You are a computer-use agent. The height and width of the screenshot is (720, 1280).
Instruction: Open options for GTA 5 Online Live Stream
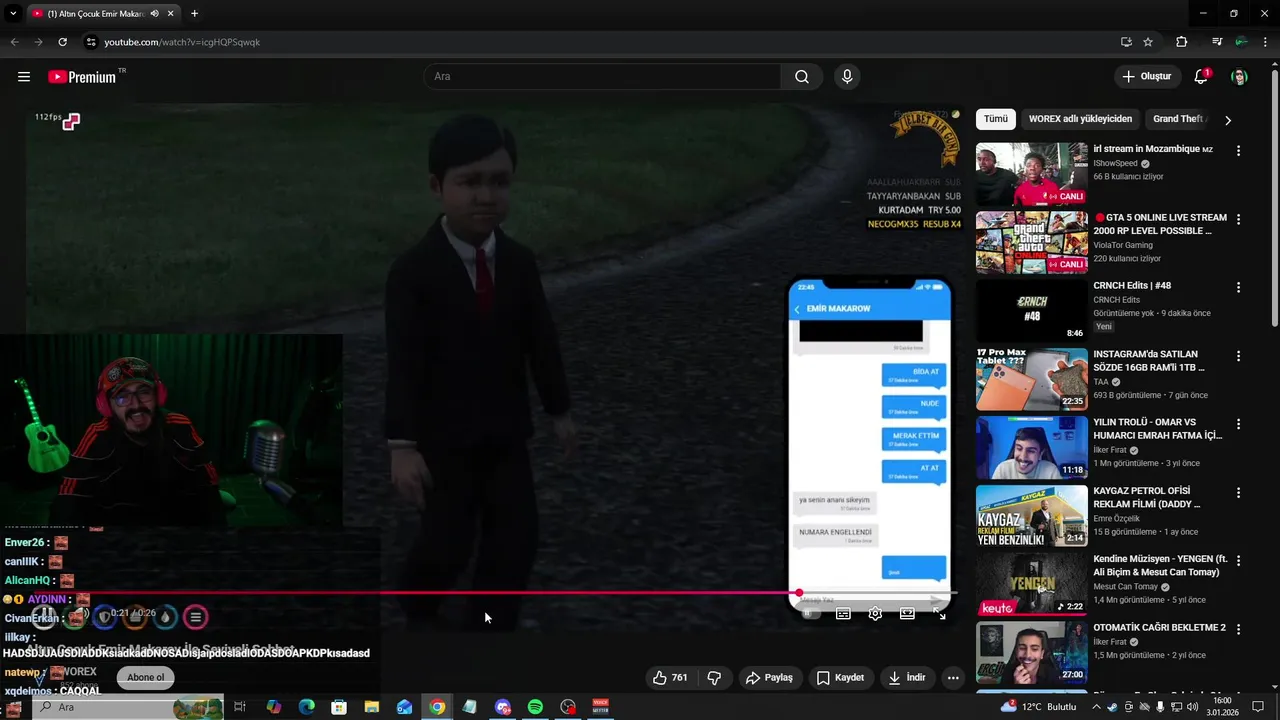click(x=1238, y=219)
